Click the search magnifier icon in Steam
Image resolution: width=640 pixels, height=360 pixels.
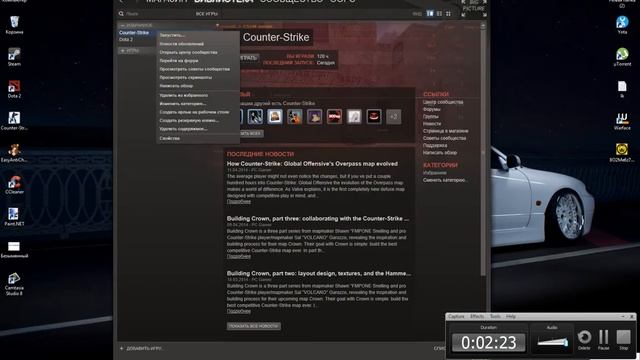tap(121, 14)
